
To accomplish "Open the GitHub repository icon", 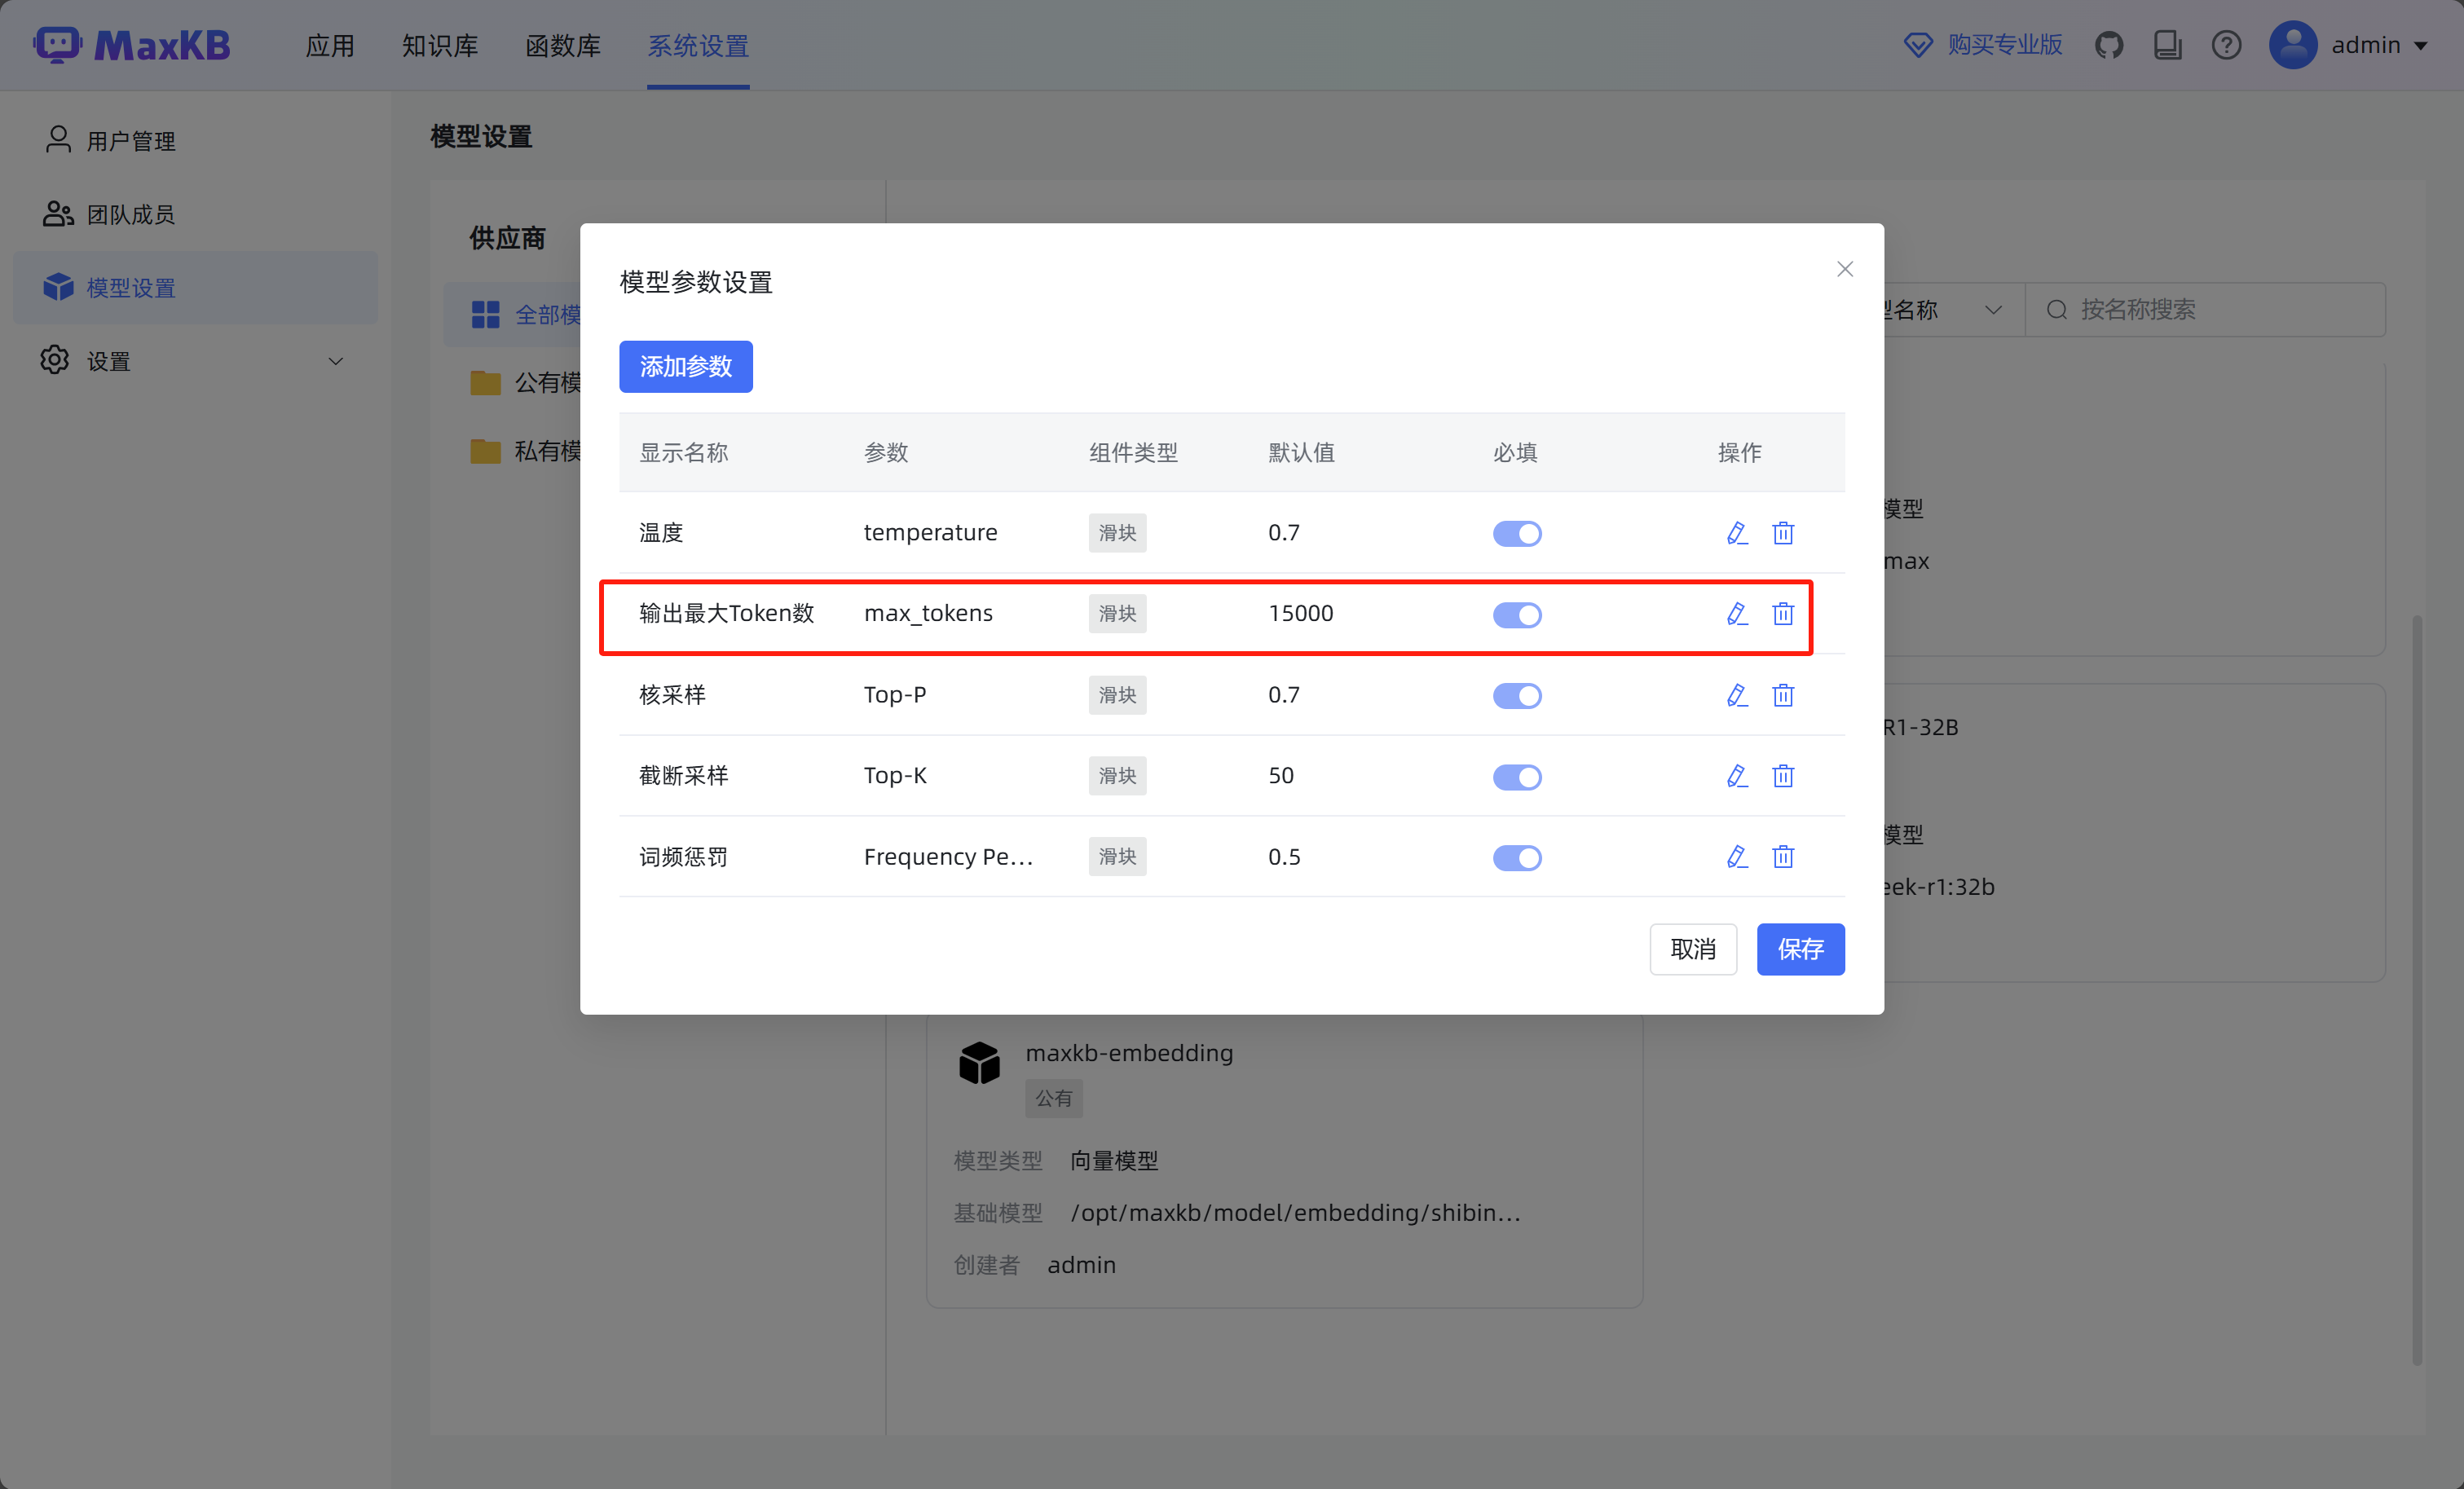I will 2109,45.
